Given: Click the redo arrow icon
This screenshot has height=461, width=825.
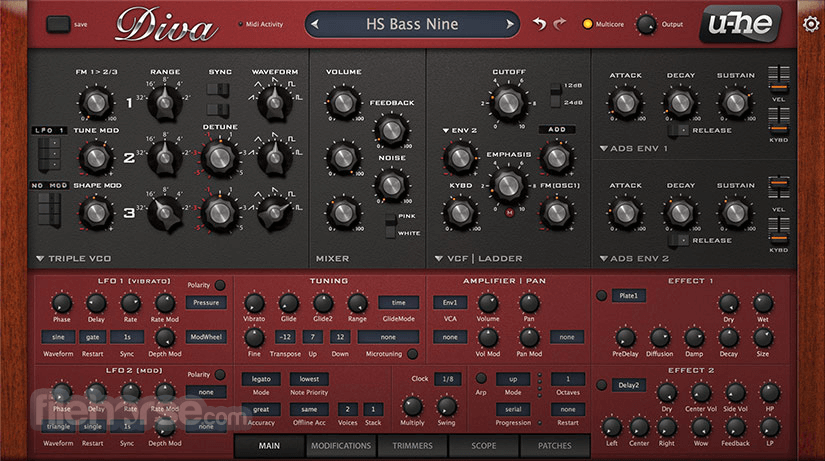Looking at the screenshot, I should tap(559, 24).
